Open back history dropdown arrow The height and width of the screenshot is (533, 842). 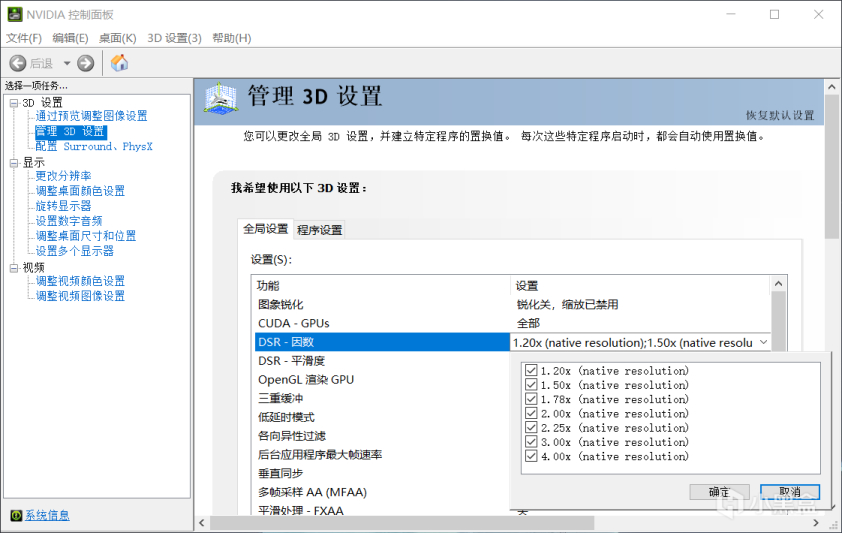coord(67,63)
